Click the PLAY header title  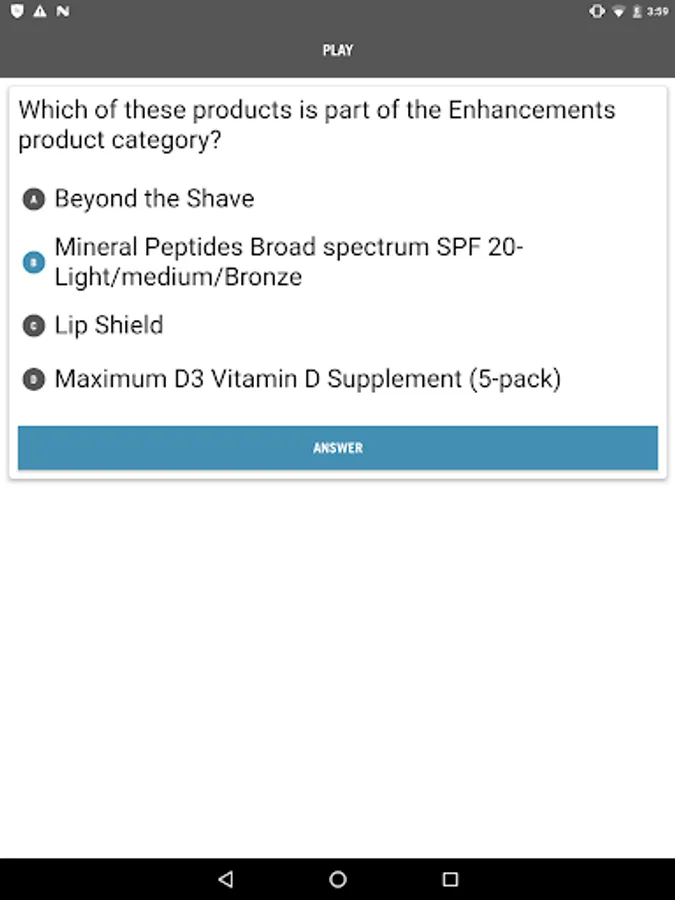point(338,50)
